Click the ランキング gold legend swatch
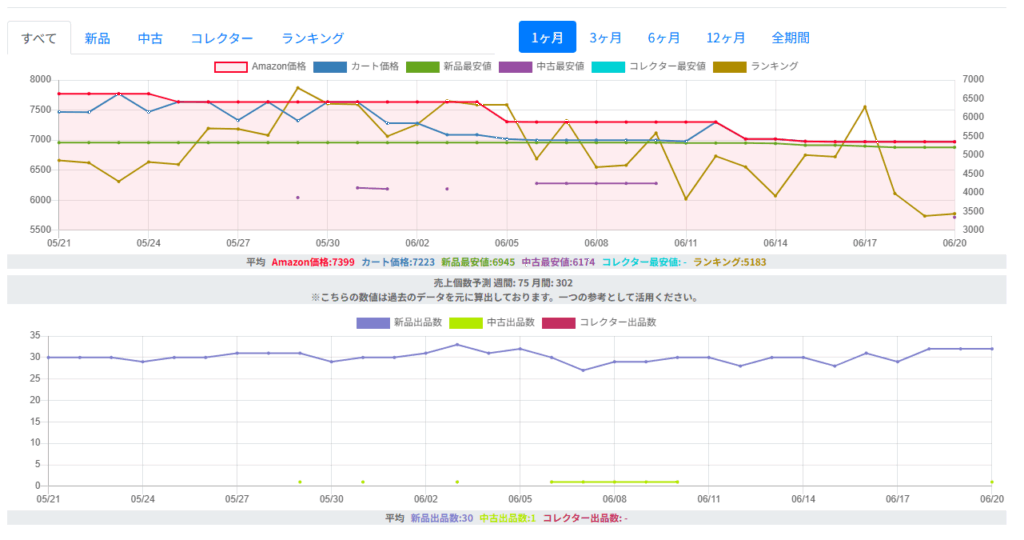The height and width of the screenshot is (540, 1024). coord(729,67)
